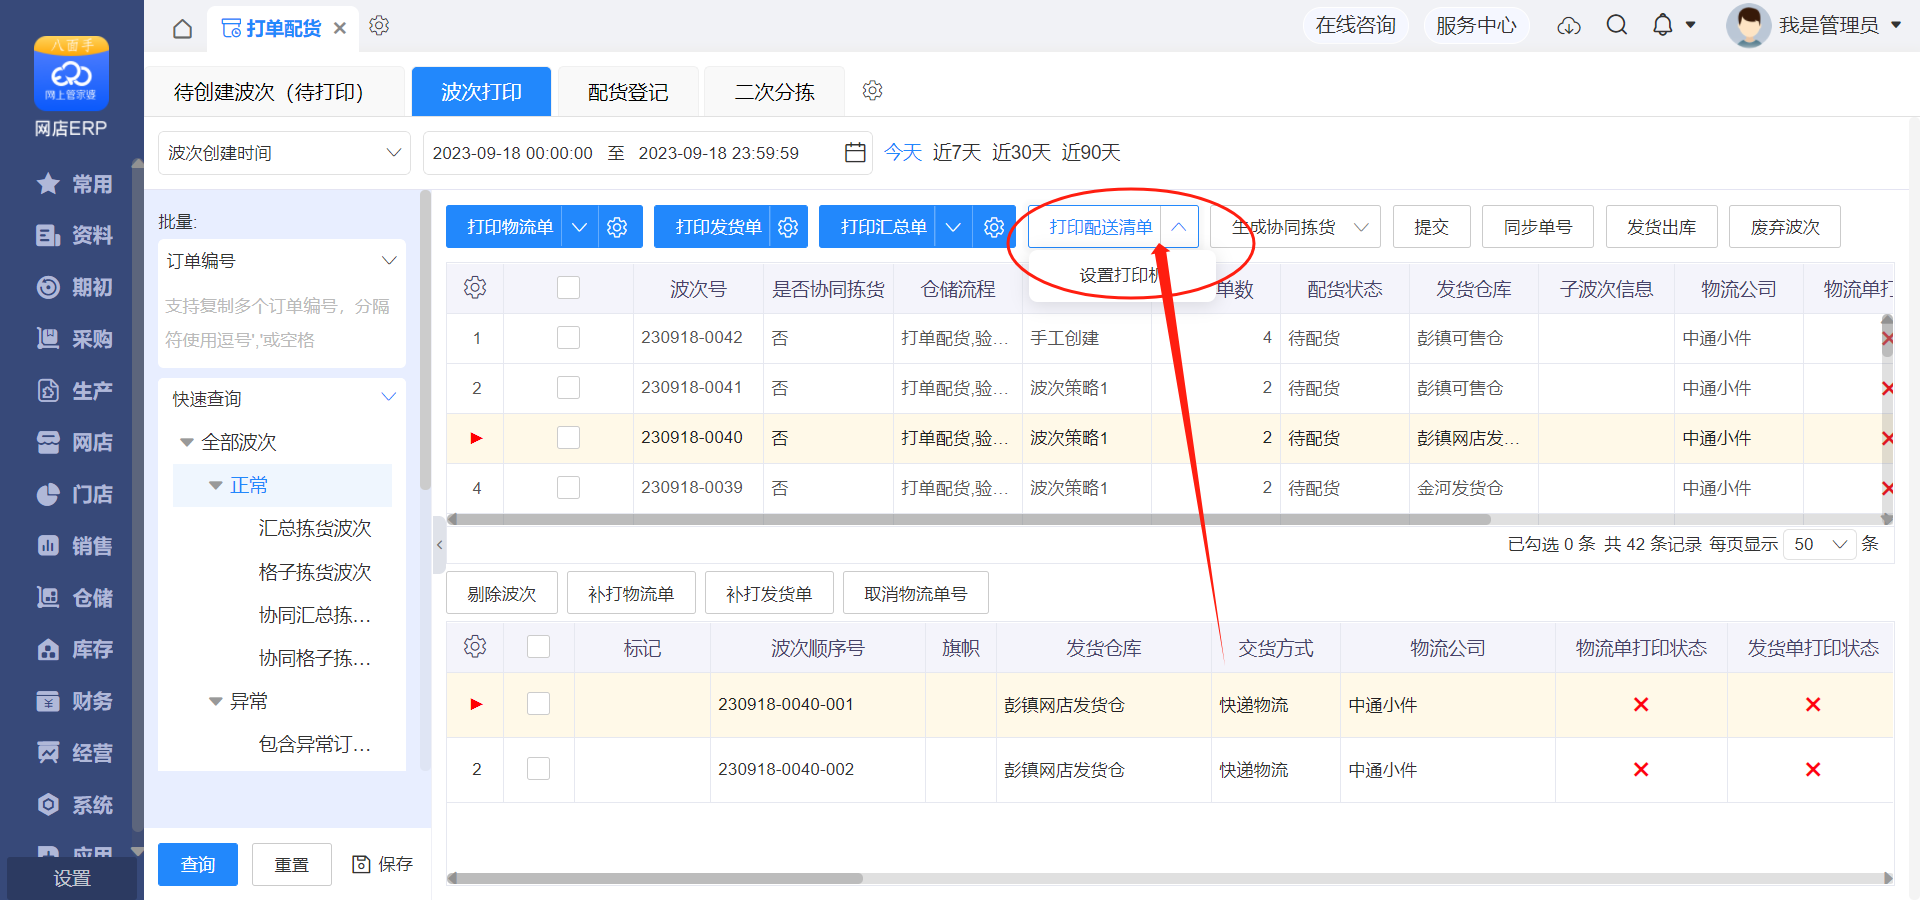
Task: Toggle select-all checkbox in wave table header
Action: (568, 288)
